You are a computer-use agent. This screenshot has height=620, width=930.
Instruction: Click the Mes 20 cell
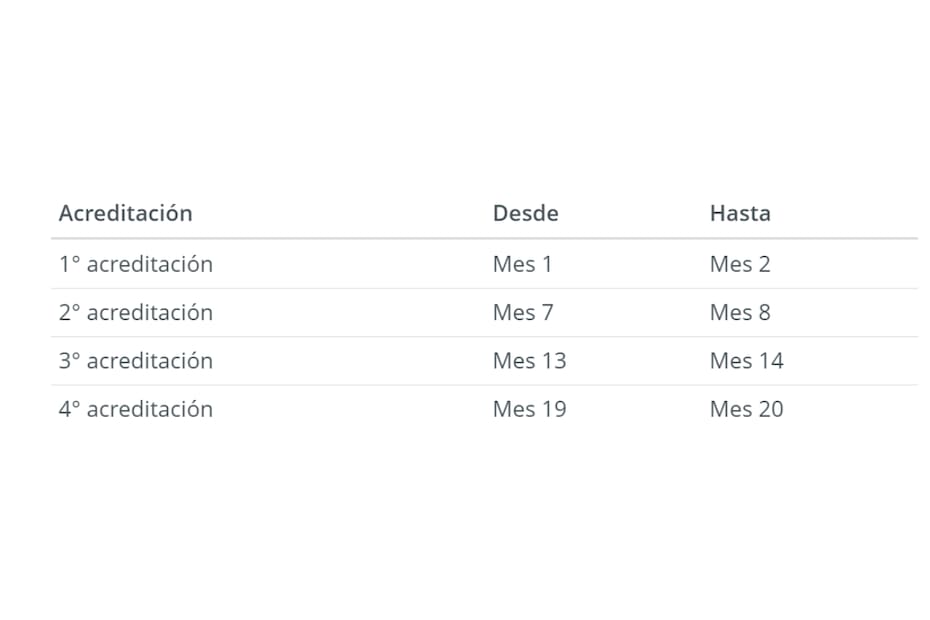[747, 409]
